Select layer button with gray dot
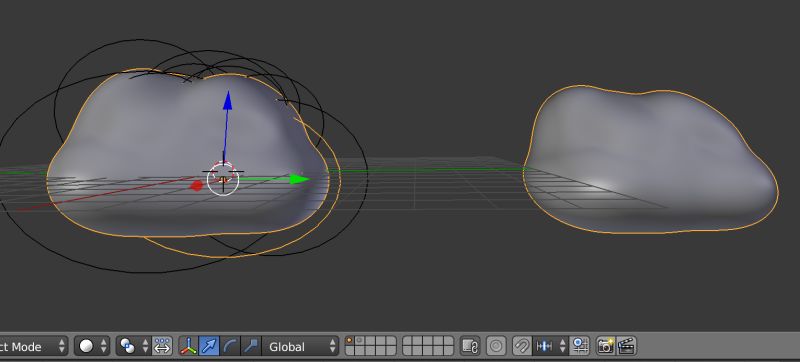 [x=360, y=342]
